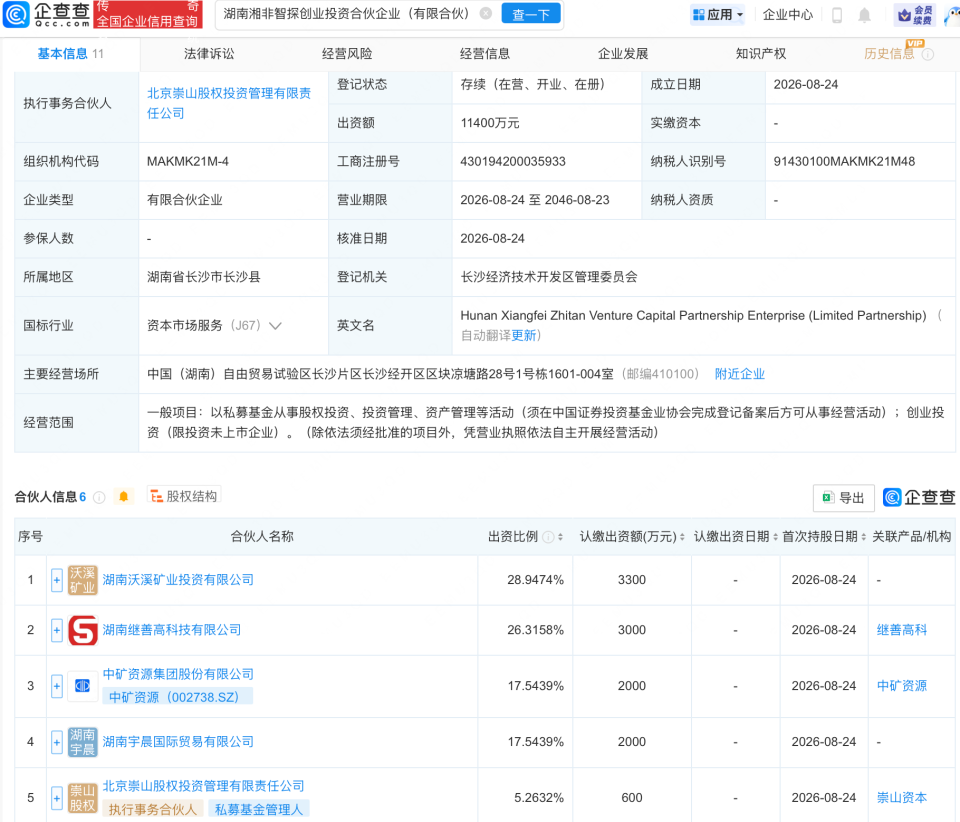This screenshot has width=960, height=822.
Task: Open related product 继善高科
Action: pyautogui.click(x=901, y=630)
